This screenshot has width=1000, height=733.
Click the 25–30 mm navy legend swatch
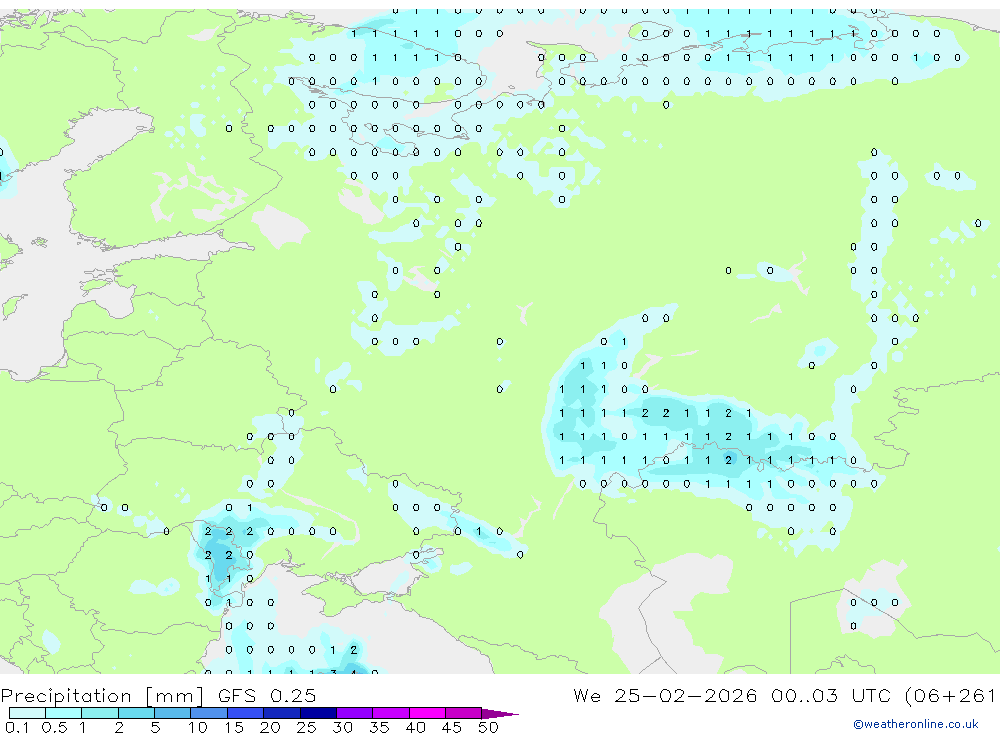point(318,713)
